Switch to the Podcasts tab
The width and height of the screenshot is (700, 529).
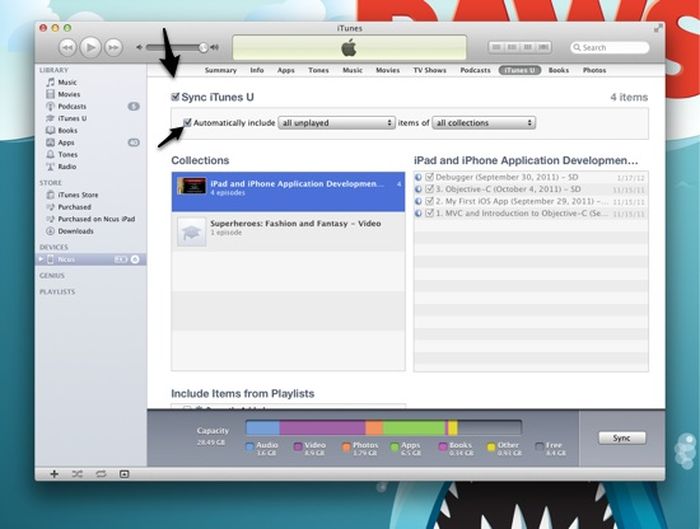(x=475, y=70)
